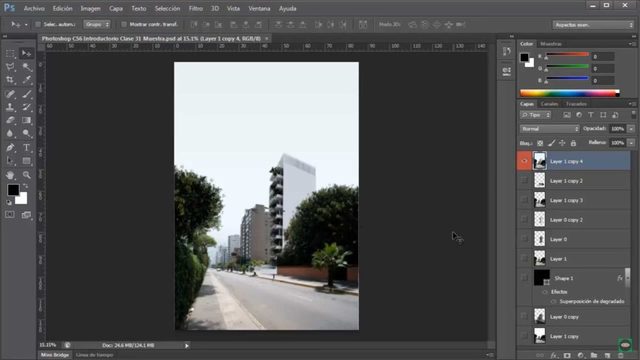Show Layer 1 copy 3 visibility
Viewport: 640px width, 360px height.
[524, 200]
